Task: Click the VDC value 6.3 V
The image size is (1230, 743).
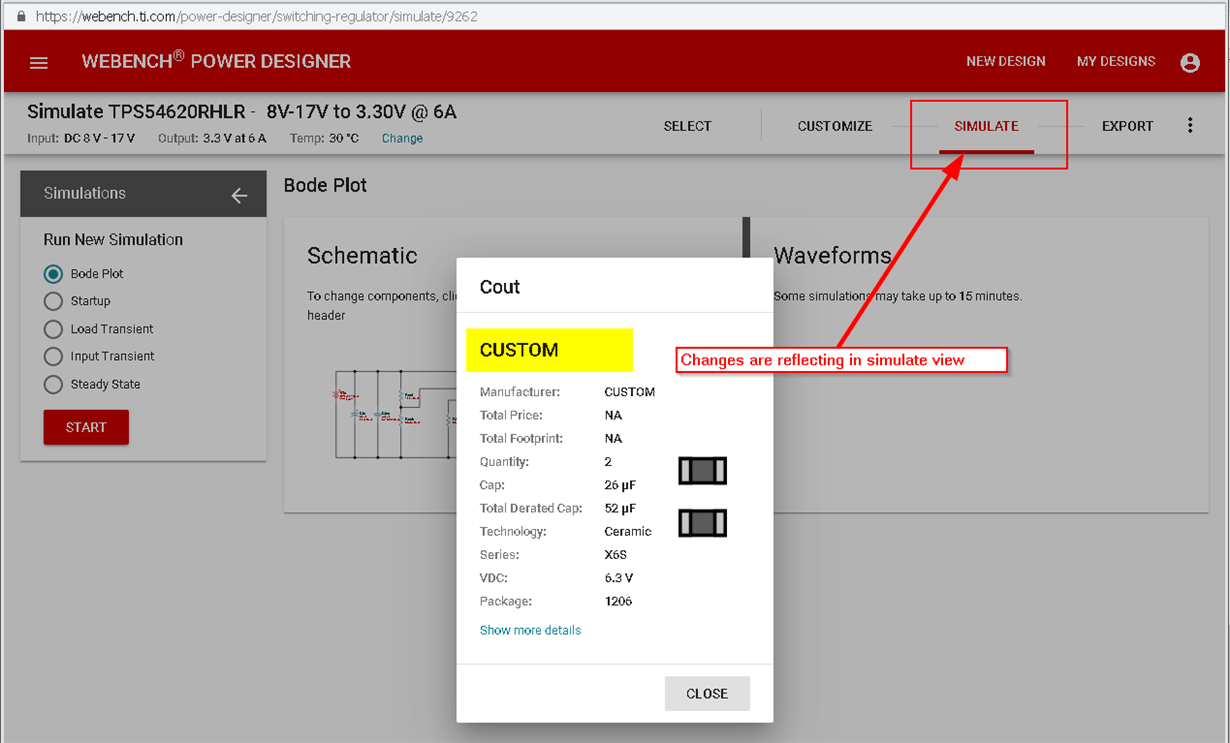Action: click(x=619, y=578)
